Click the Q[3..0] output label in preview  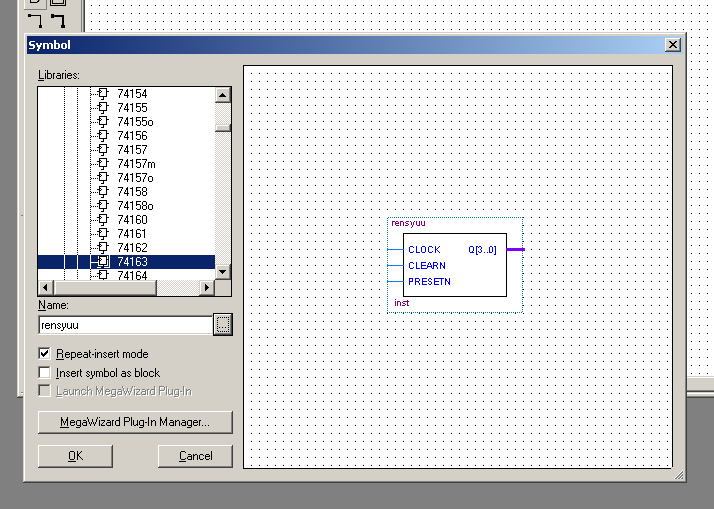482,249
